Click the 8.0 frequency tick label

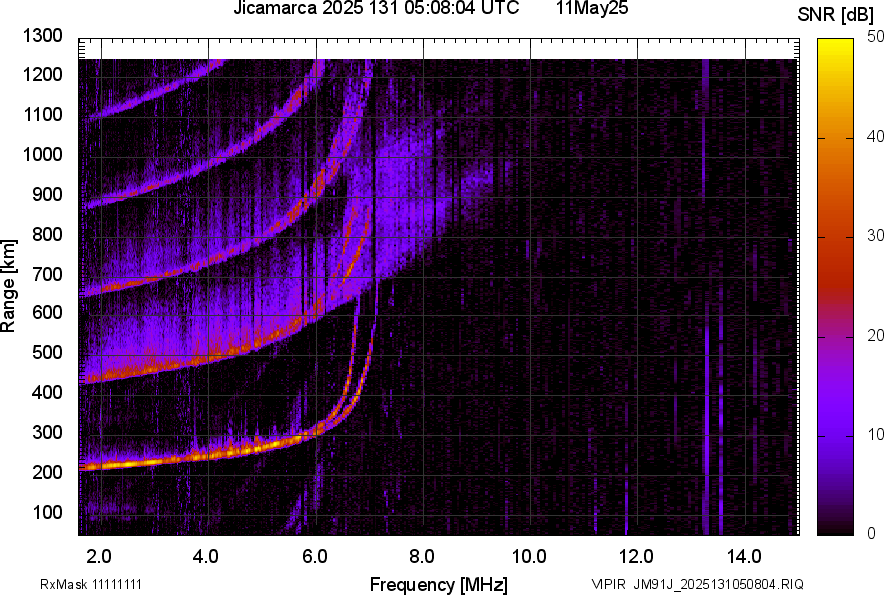(422, 557)
